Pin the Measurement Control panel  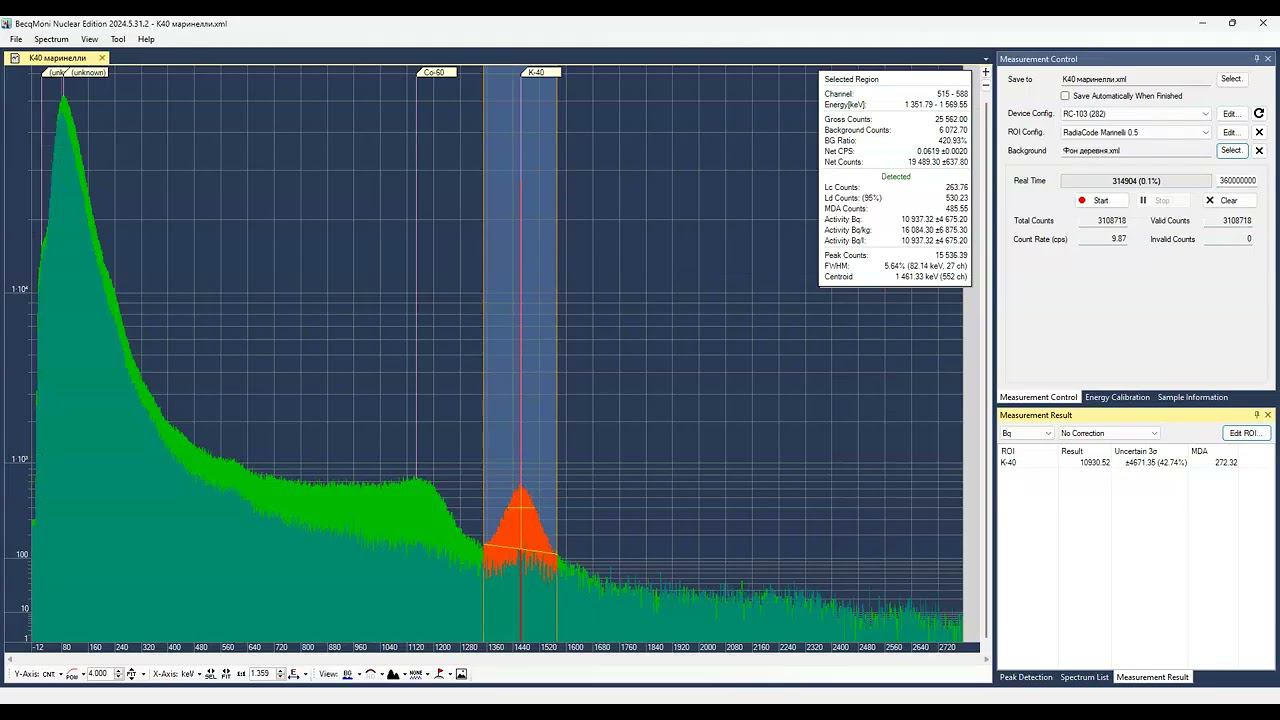(x=1257, y=59)
